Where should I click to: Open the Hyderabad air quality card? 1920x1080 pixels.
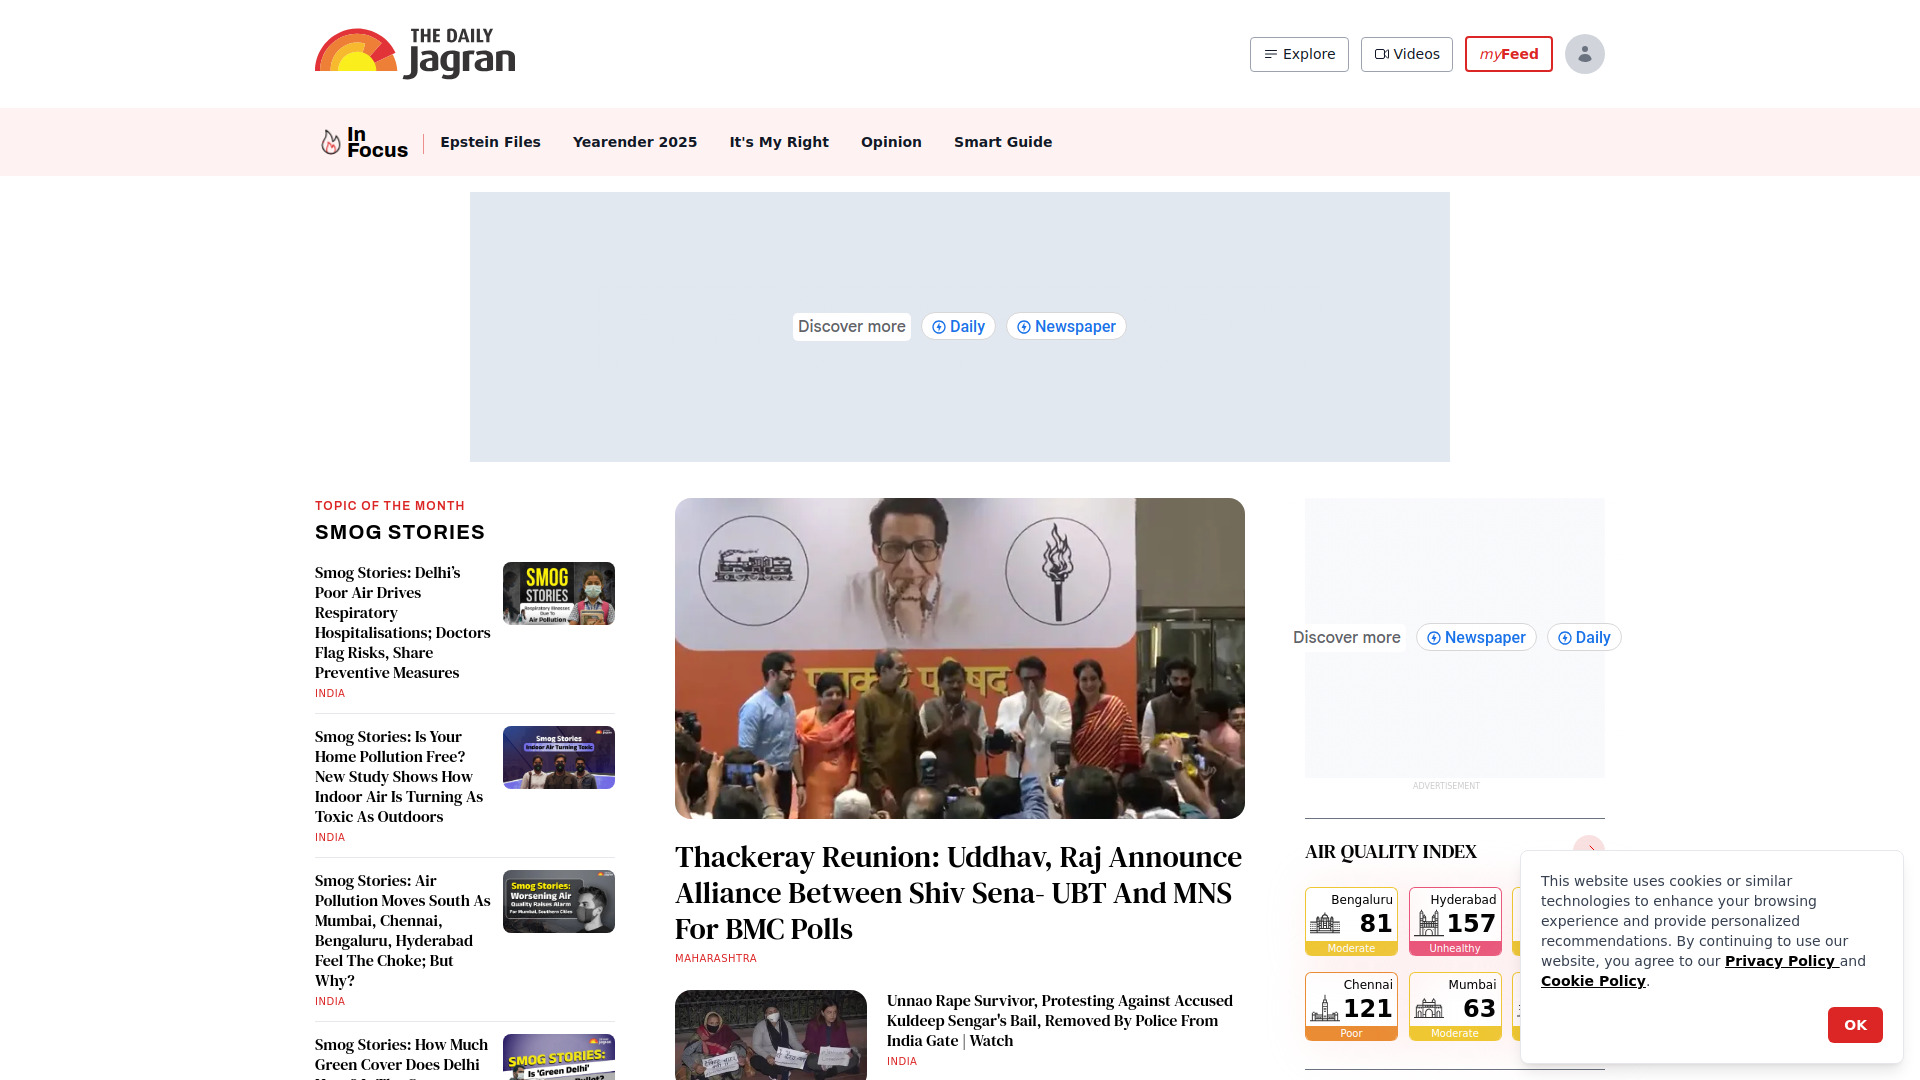[1455, 921]
